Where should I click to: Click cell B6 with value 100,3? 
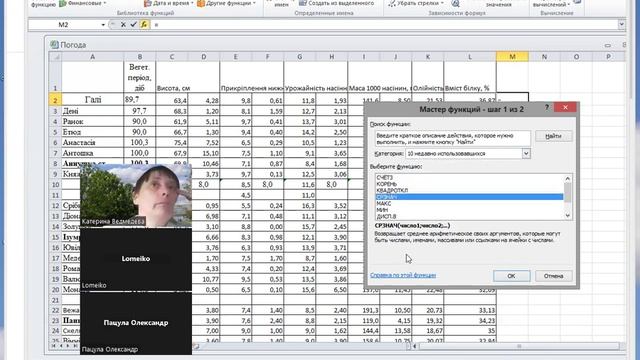[140, 142]
